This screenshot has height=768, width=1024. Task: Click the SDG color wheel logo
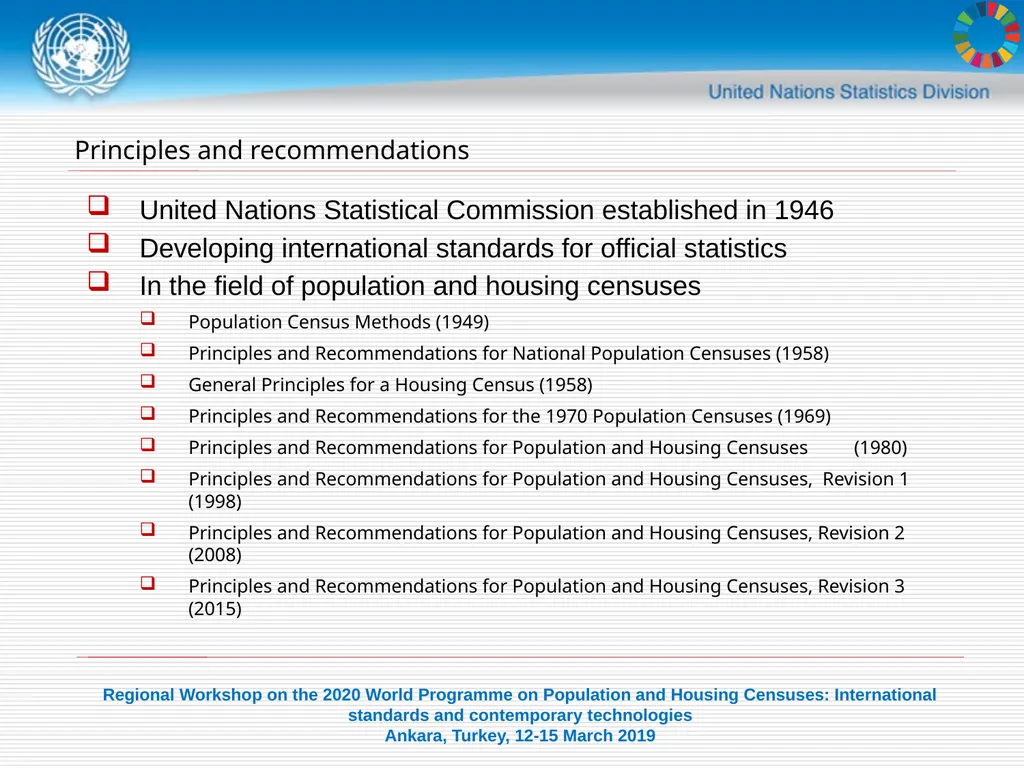[987, 34]
